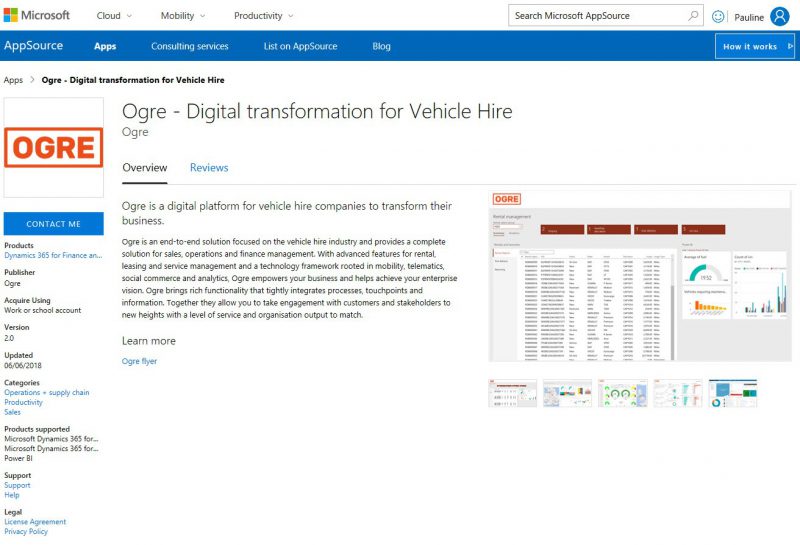Click the CONTACT ME button
This screenshot has height=545, width=800.
point(54,224)
